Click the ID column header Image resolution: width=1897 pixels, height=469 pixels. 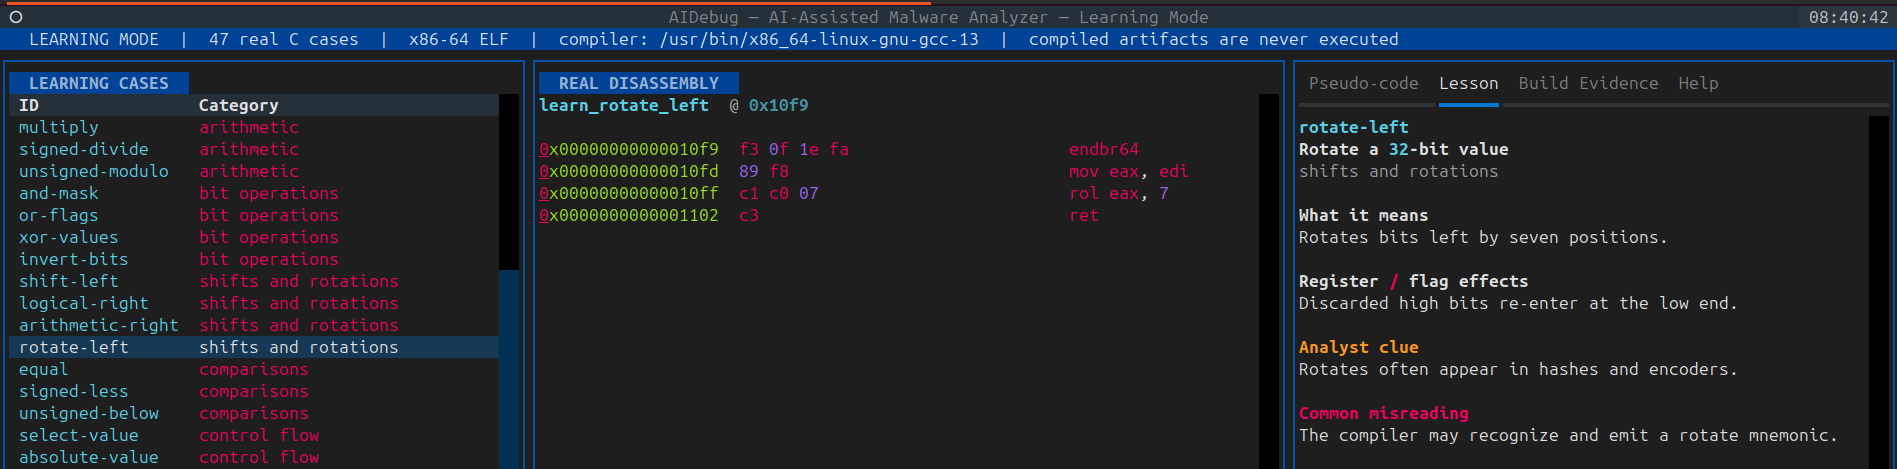pos(29,105)
